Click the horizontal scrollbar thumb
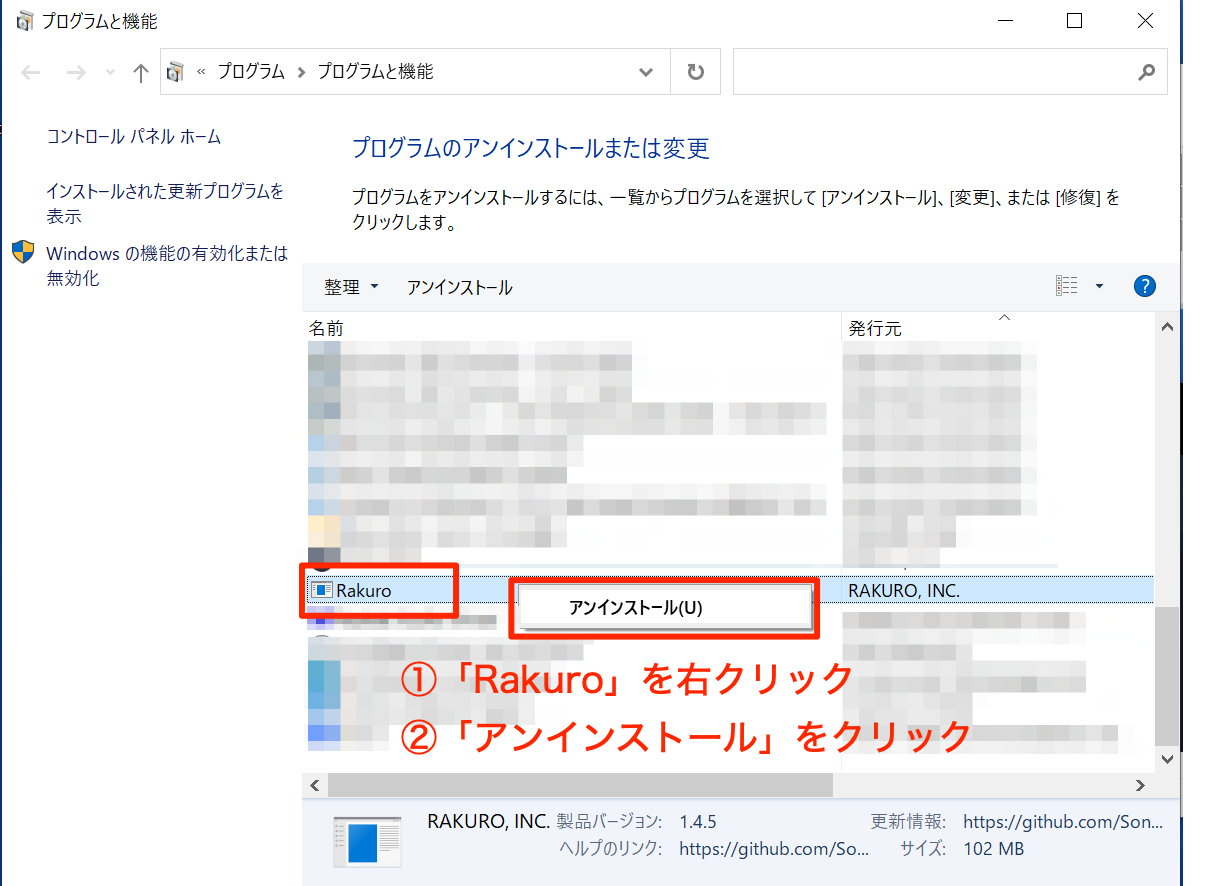 click(580, 784)
